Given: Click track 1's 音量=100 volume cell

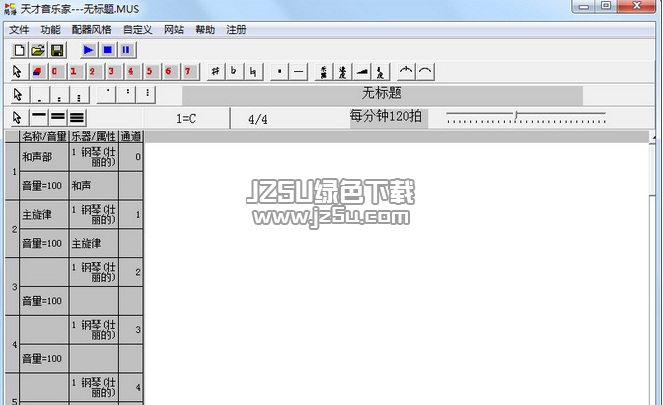Looking at the screenshot, I should pos(44,186).
